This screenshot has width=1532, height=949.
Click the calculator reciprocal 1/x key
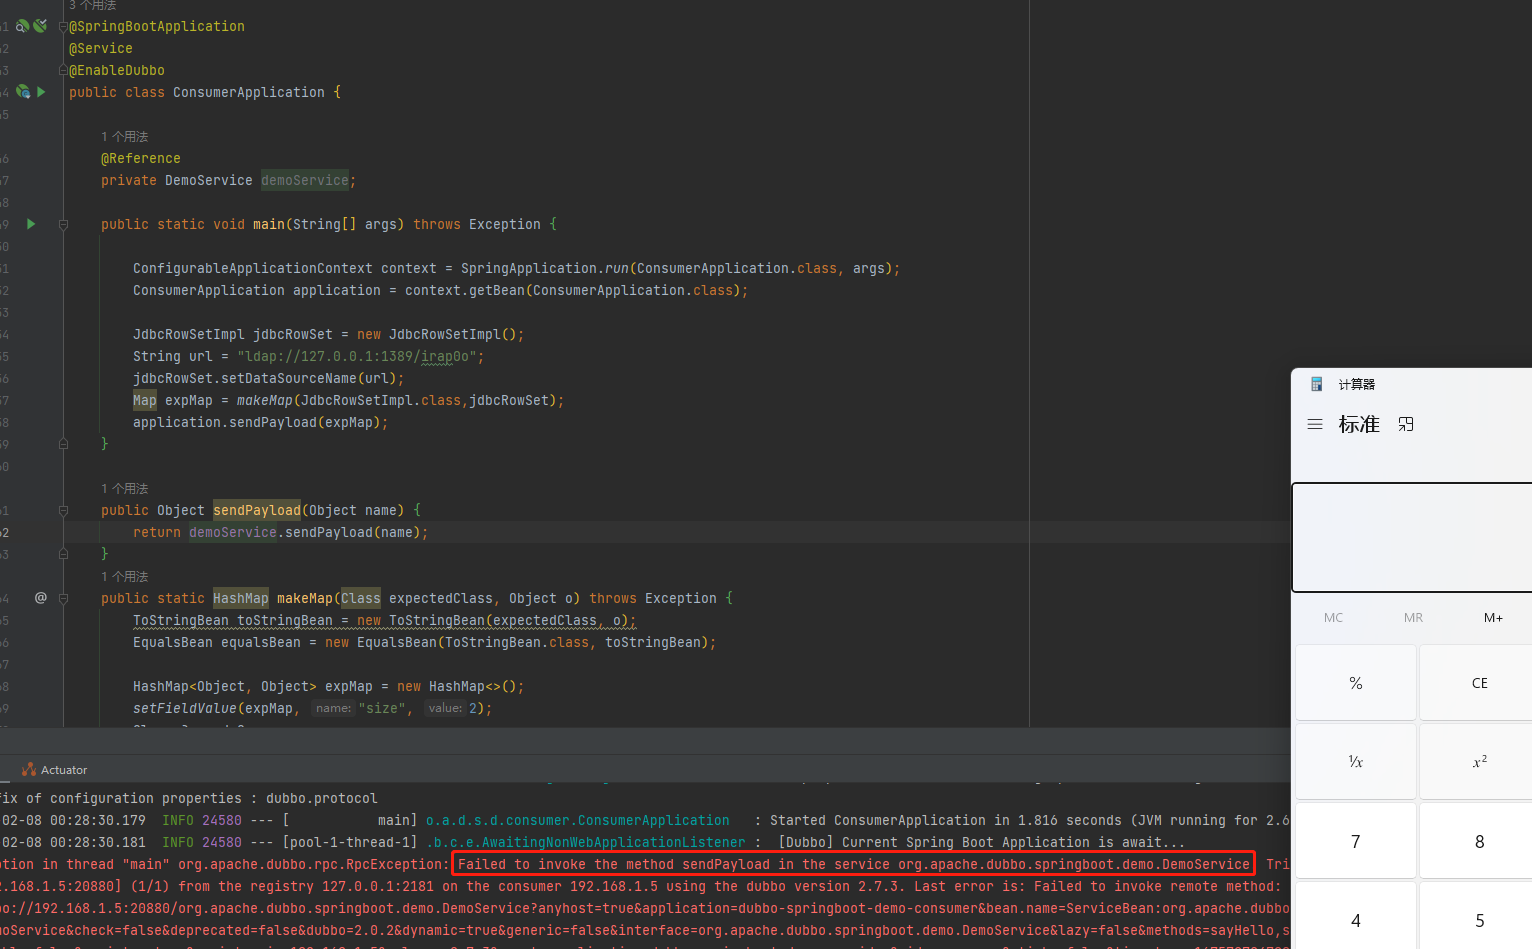click(x=1356, y=762)
